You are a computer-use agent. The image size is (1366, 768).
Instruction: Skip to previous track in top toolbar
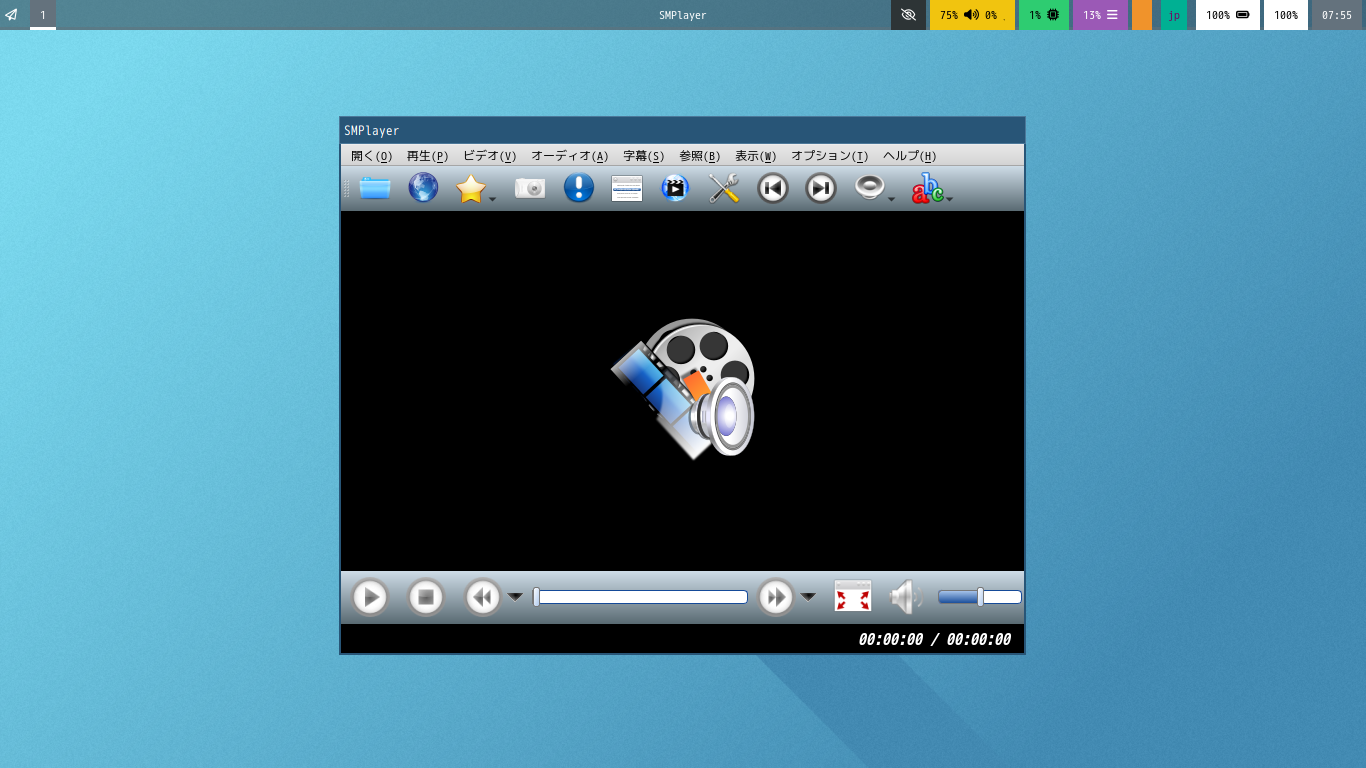click(x=773, y=188)
